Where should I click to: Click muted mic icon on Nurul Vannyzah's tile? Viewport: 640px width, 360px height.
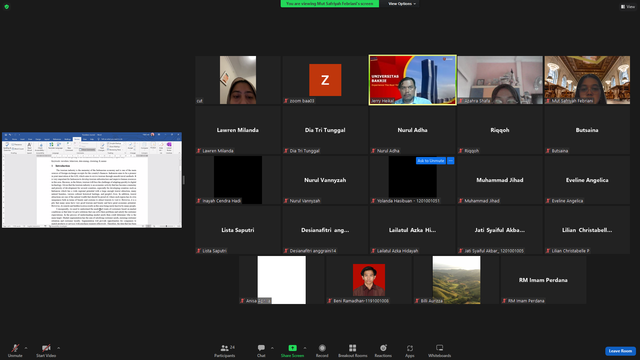click(286, 201)
